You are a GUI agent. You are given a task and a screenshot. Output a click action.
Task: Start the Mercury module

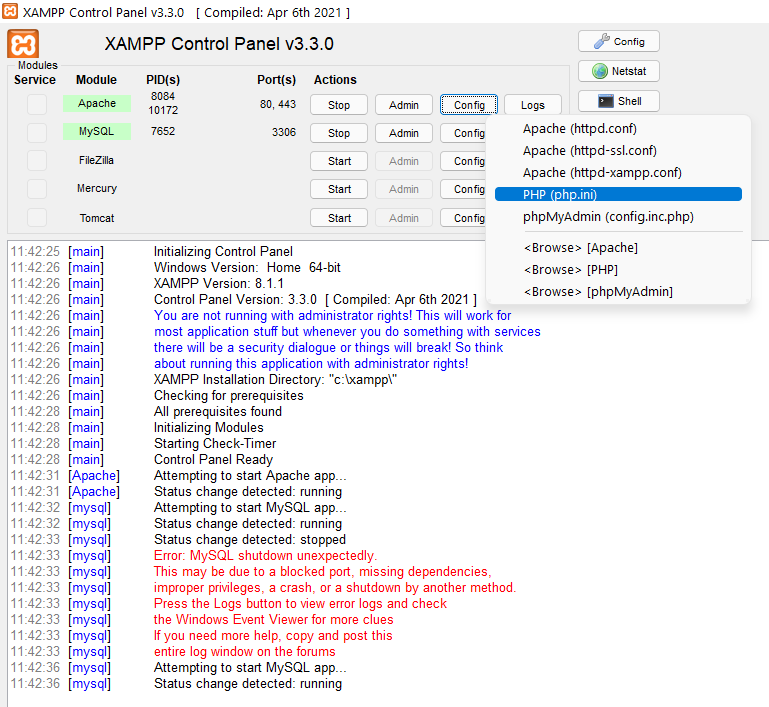click(x=338, y=189)
